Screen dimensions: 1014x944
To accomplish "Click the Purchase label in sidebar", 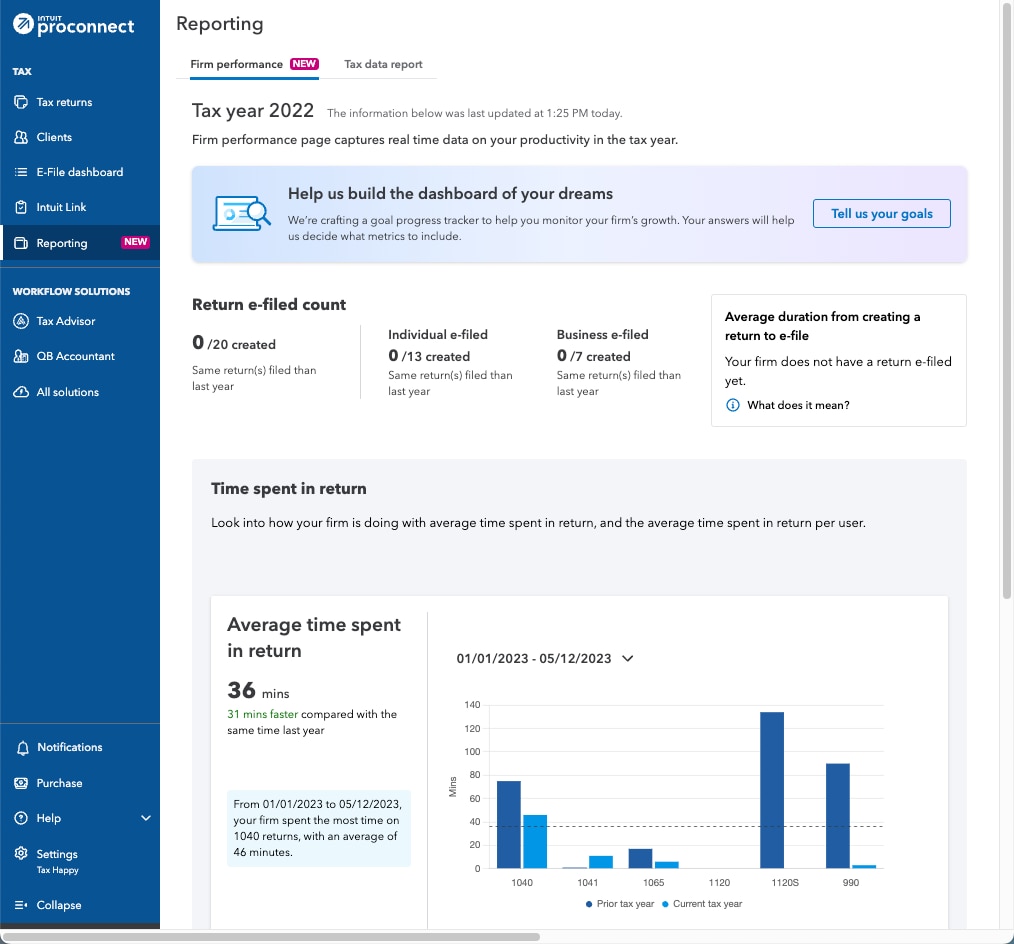I will [x=59, y=783].
